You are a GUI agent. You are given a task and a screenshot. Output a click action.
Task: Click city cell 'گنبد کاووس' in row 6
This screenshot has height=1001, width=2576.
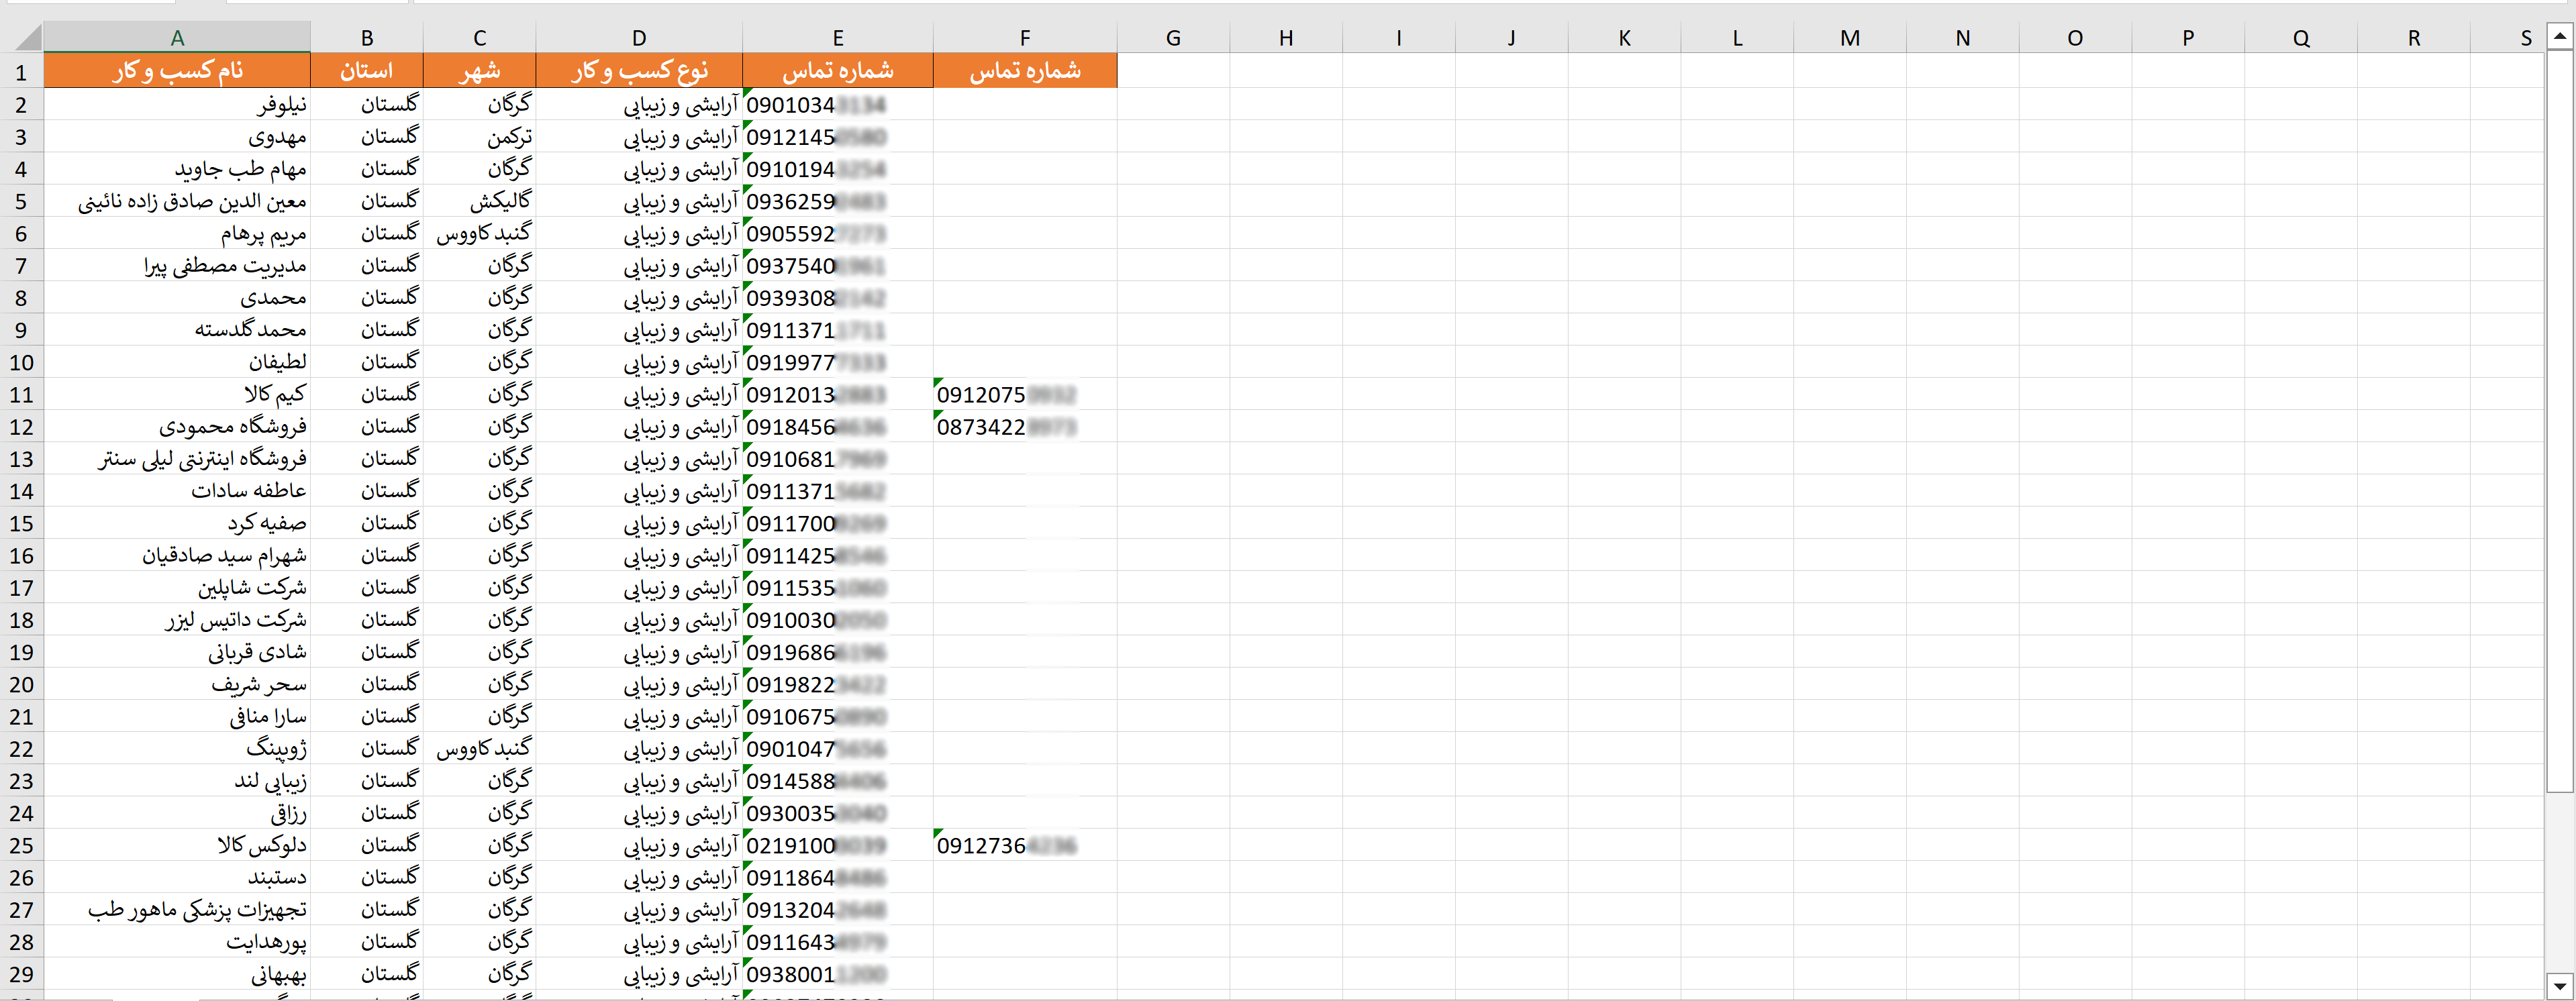click(x=480, y=233)
